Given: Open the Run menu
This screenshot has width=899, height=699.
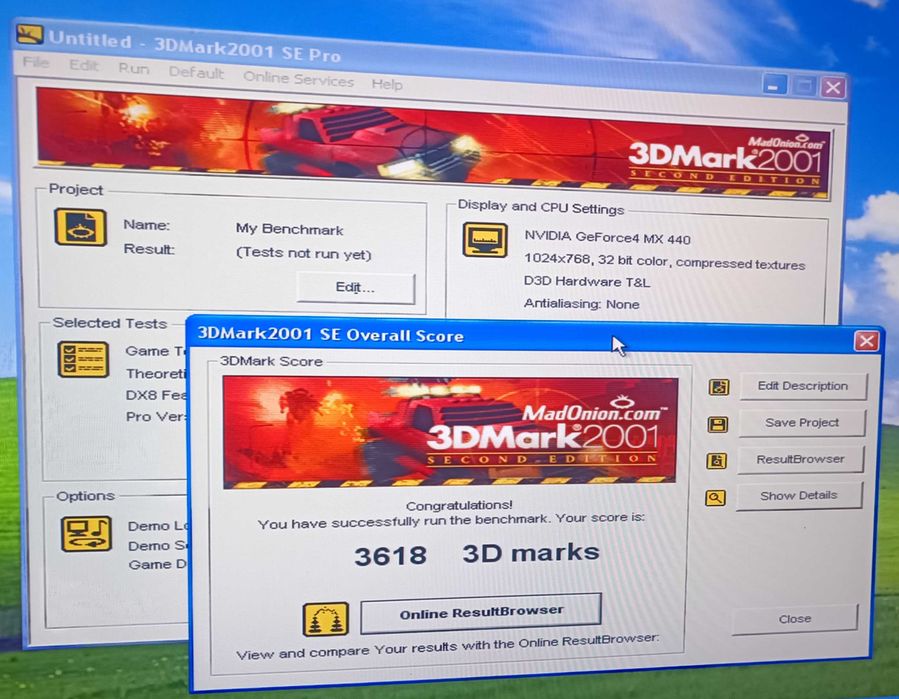Looking at the screenshot, I should tap(134, 69).
